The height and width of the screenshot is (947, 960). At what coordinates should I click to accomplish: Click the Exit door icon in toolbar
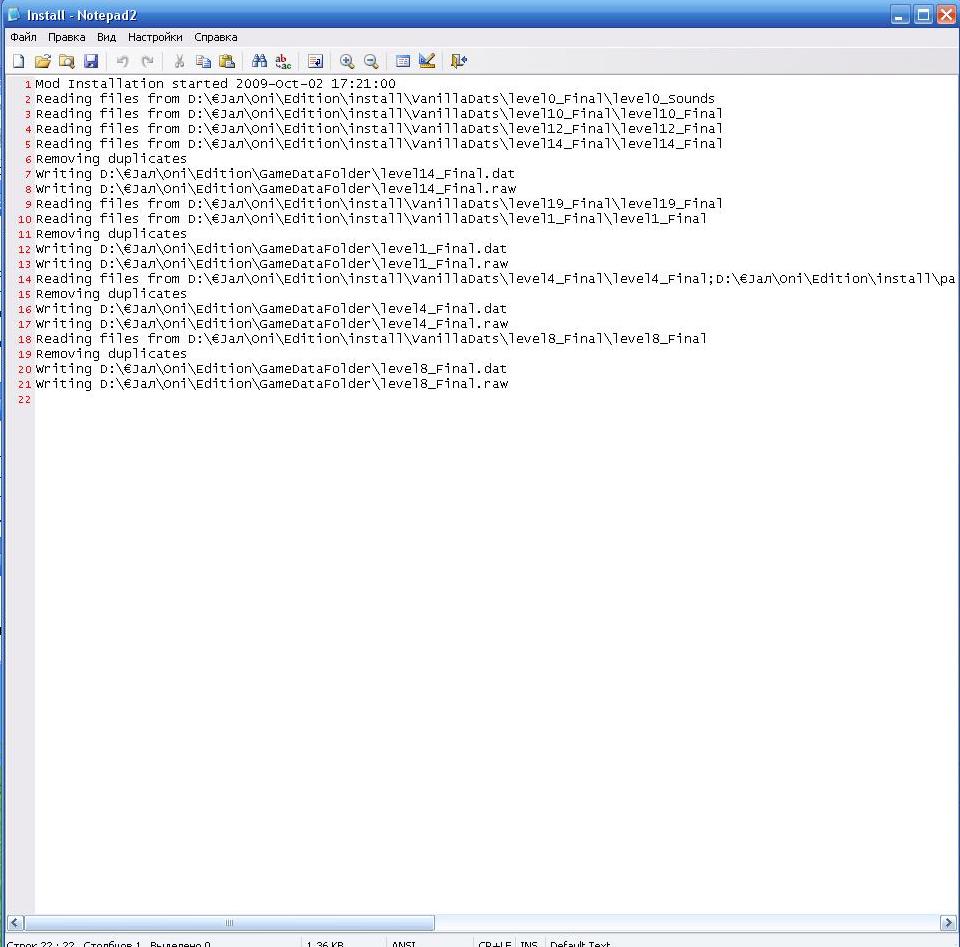(458, 61)
